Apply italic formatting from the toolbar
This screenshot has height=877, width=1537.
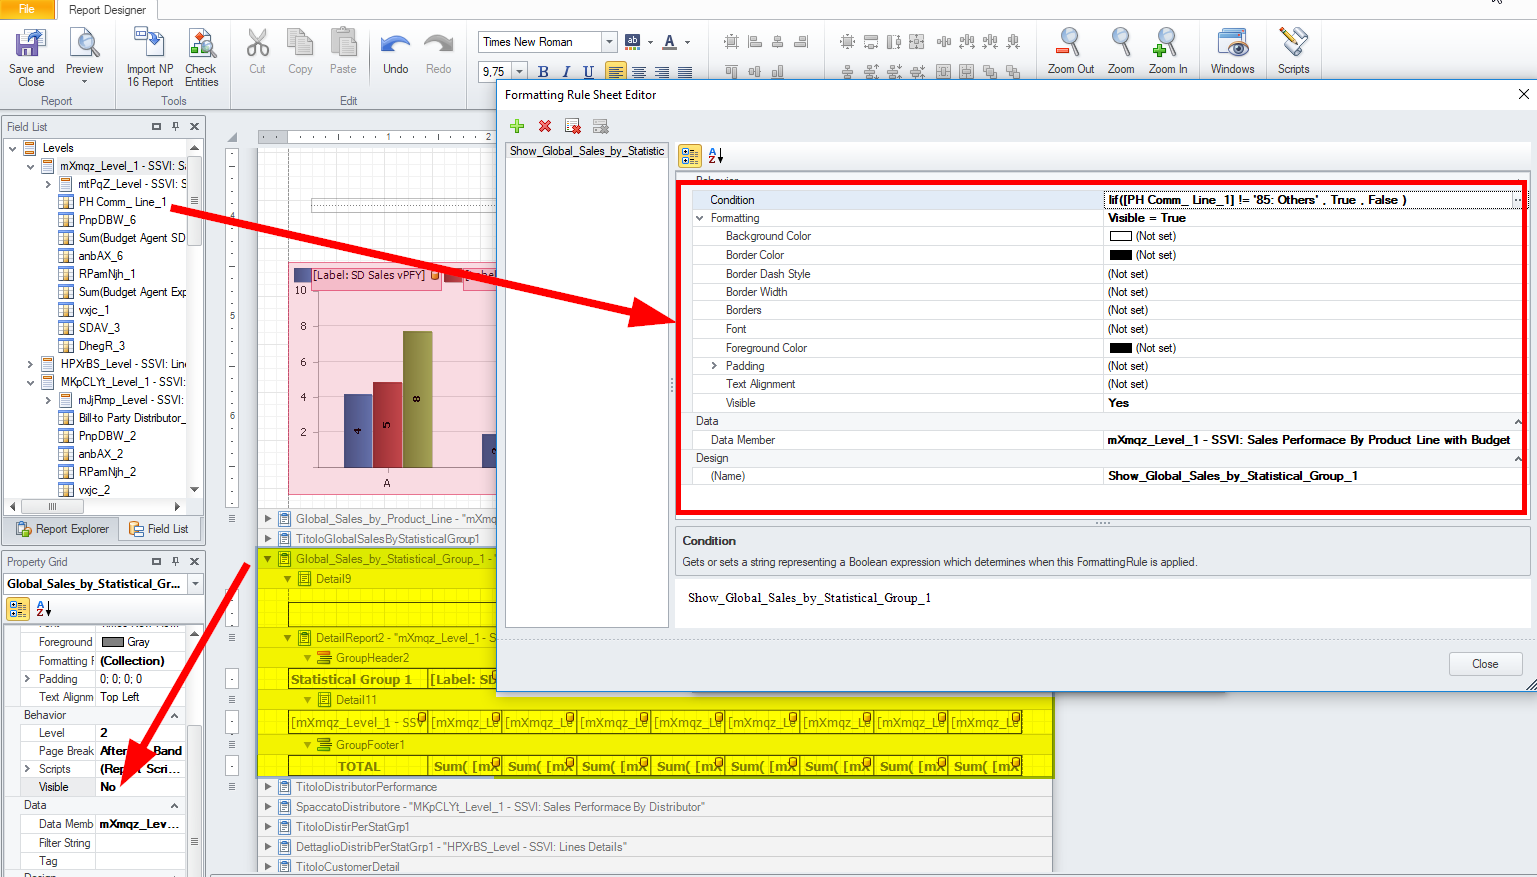coord(565,71)
